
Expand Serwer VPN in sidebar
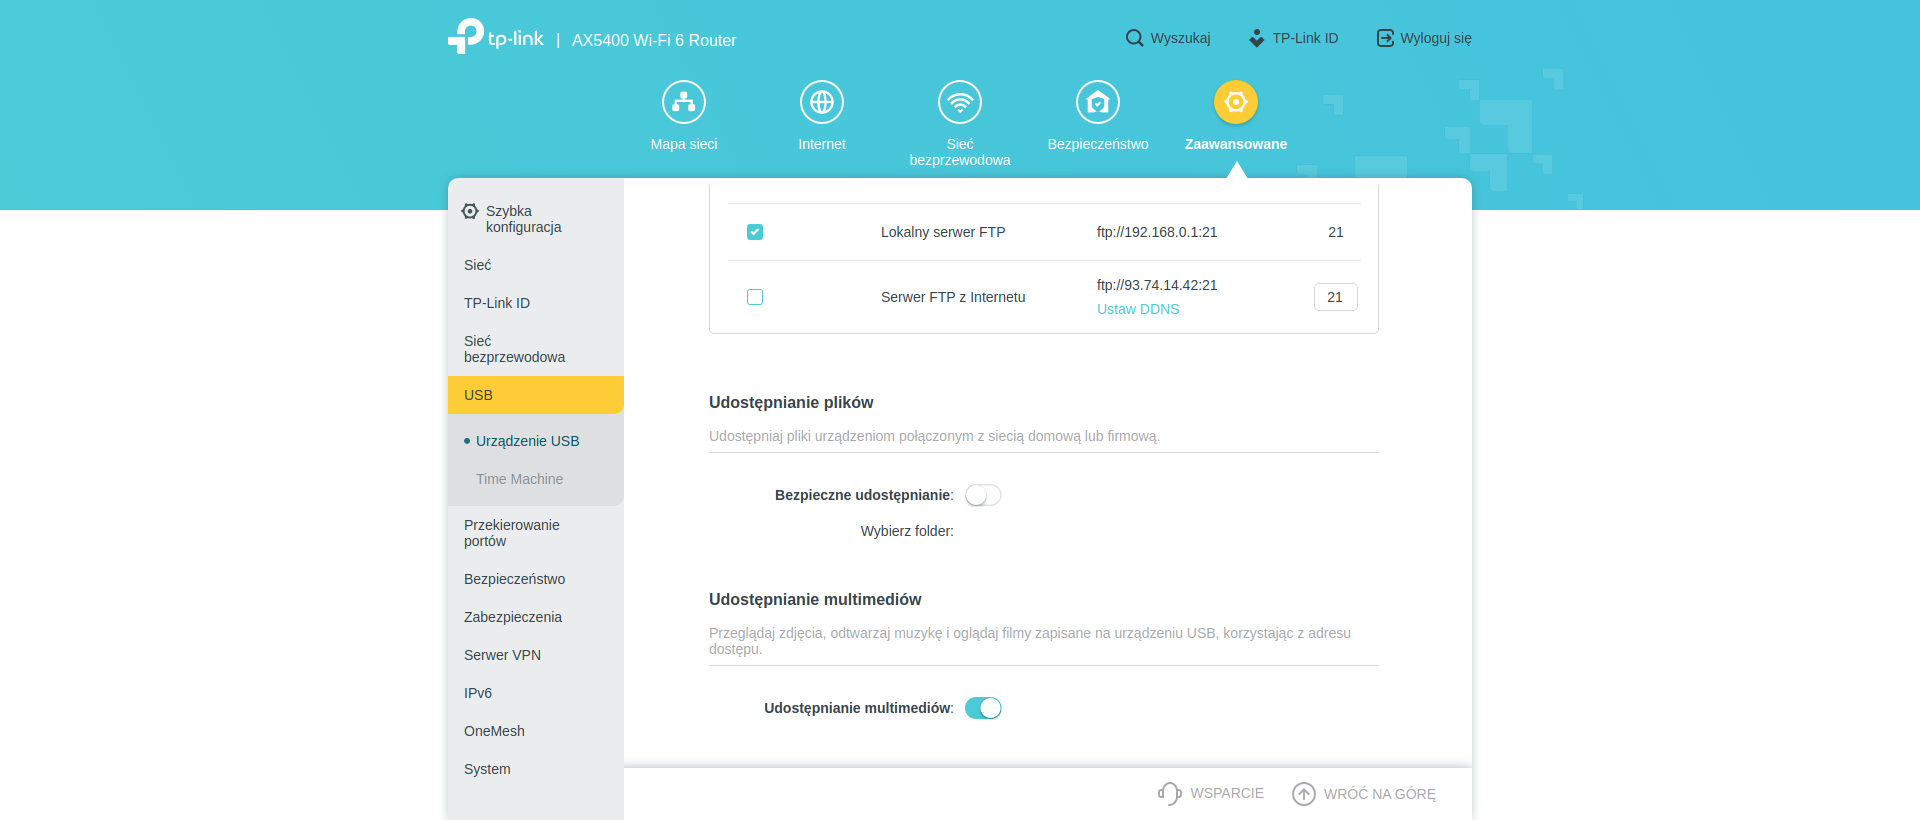(x=502, y=655)
